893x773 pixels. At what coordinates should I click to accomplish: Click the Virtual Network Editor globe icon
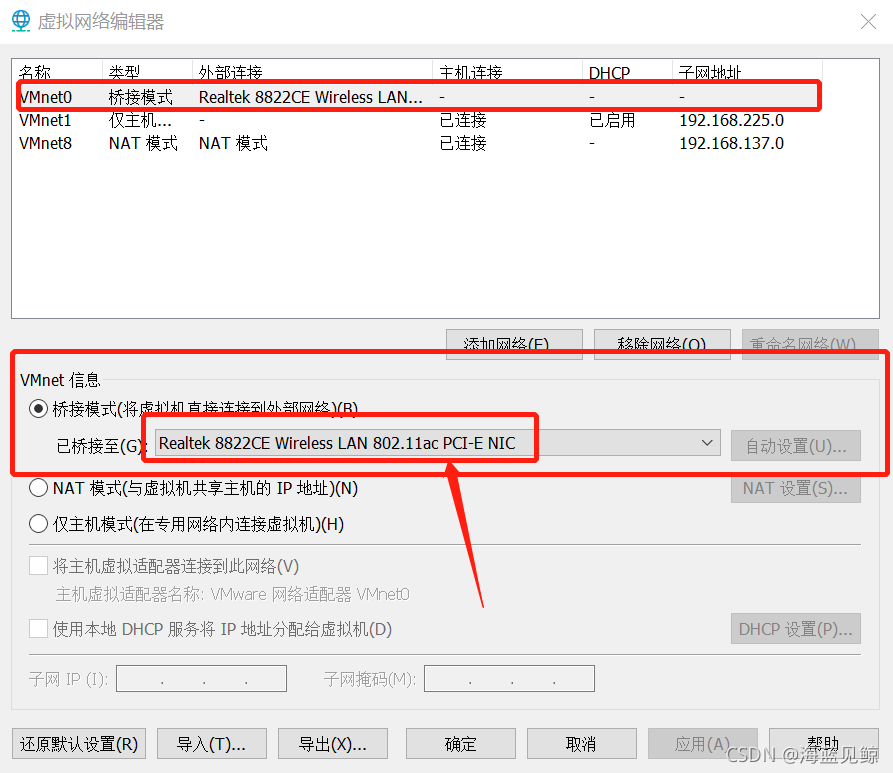pyautogui.click(x=21, y=21)
